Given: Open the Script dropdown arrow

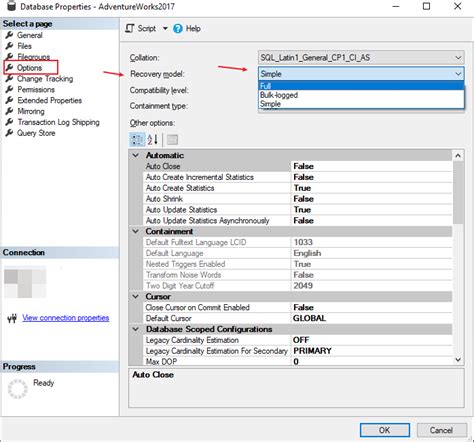Looking at the screenshot, I should 165,29.
